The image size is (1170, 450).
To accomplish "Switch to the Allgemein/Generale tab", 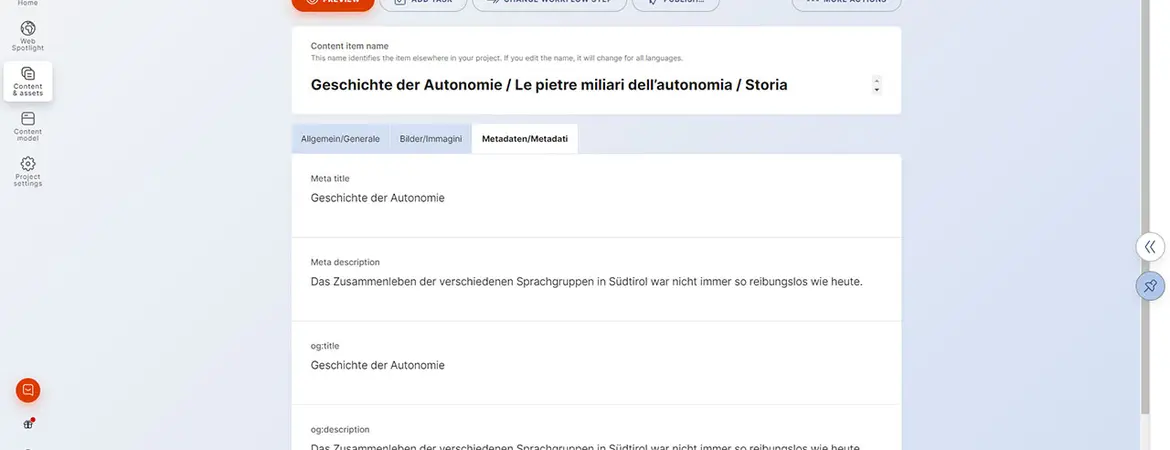I will pyautogui.click(x=340, y=139).
